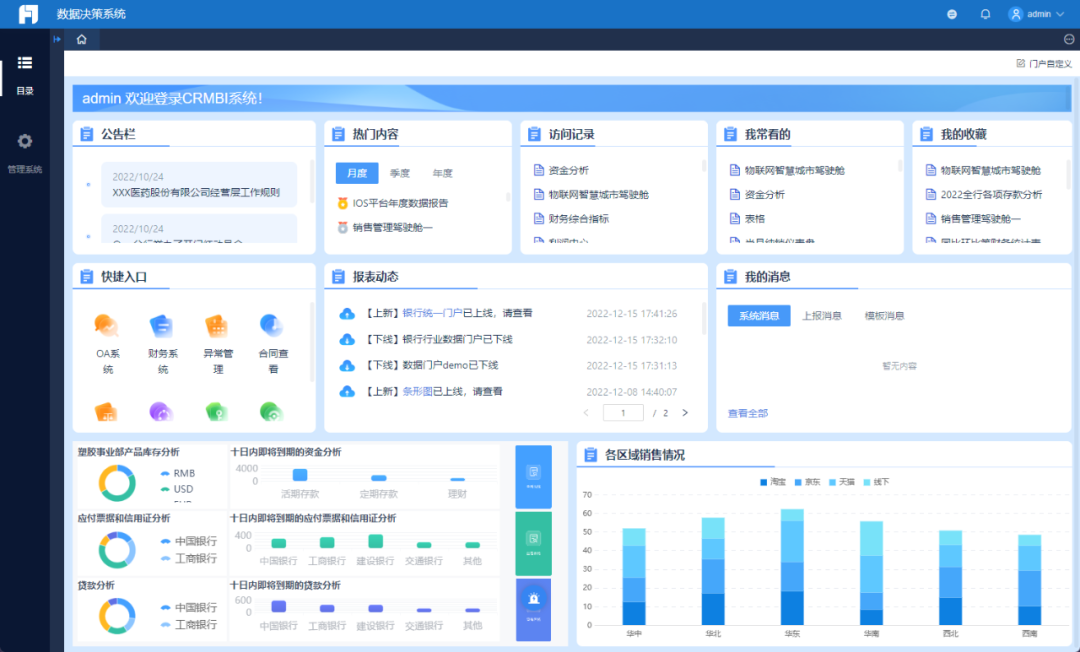Expand the admin account dropdown arrow
1080x652 pixels.
(x=1060, y=14)
